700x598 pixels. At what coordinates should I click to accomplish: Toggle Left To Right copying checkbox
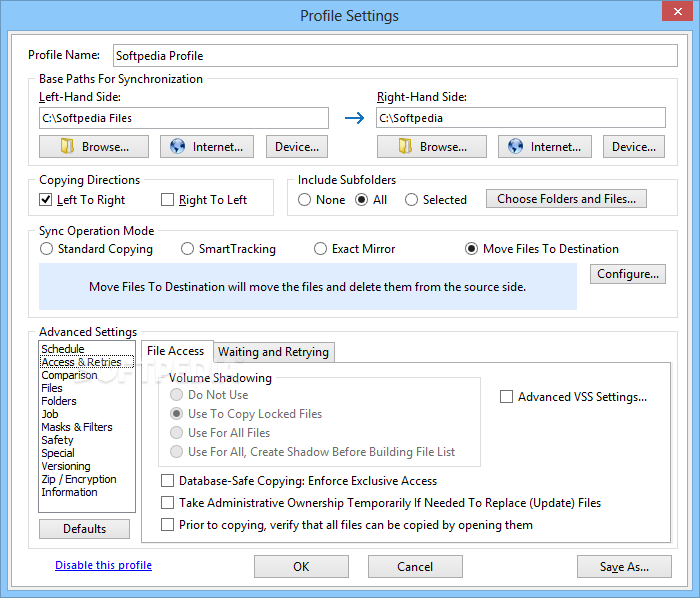click(46, 199)
